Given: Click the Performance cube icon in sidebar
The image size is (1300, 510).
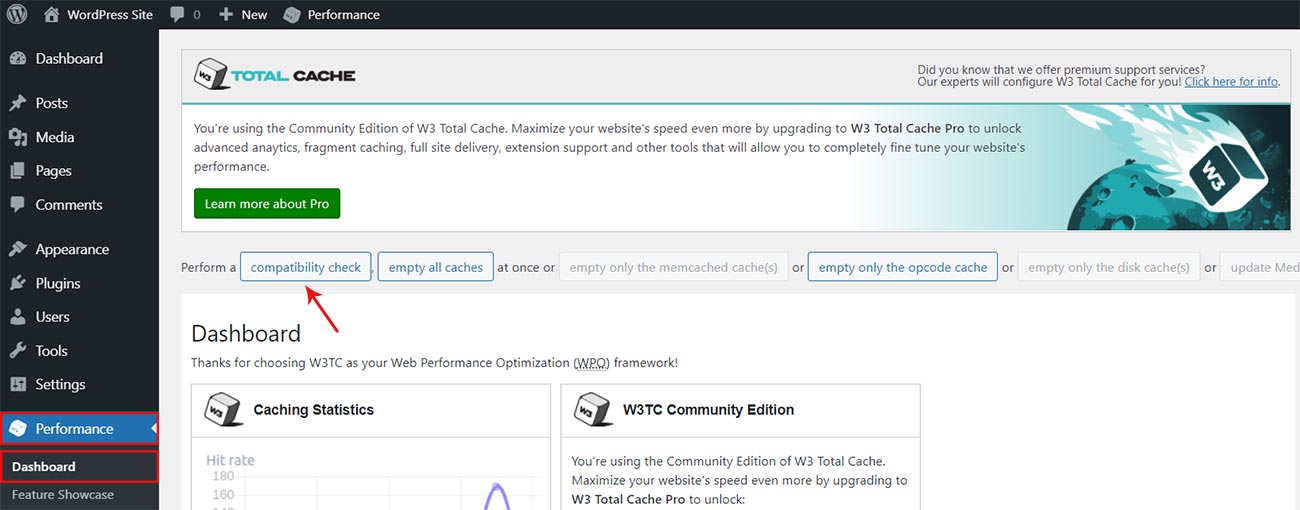Looking at the screenshot, I should 18,429.
